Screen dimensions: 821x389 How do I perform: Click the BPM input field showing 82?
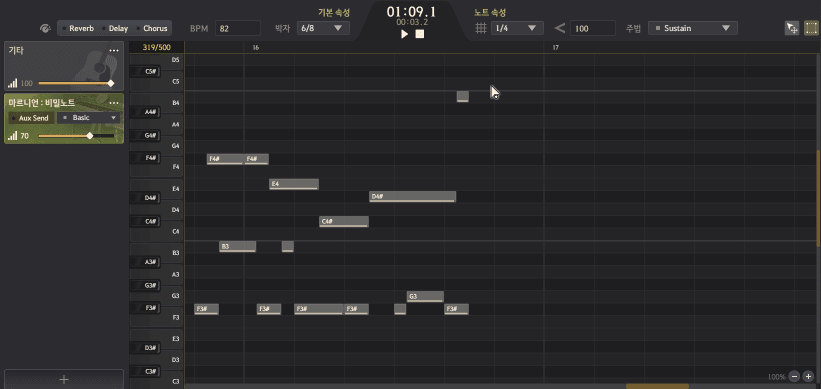click(237, 28)
